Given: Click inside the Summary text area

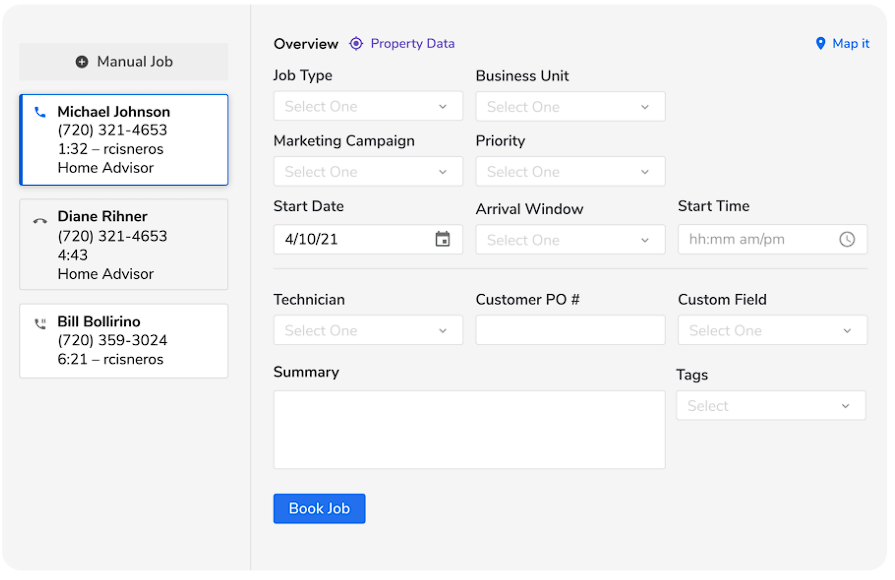Looking at the screenshot, I should (x=469, y=429).
